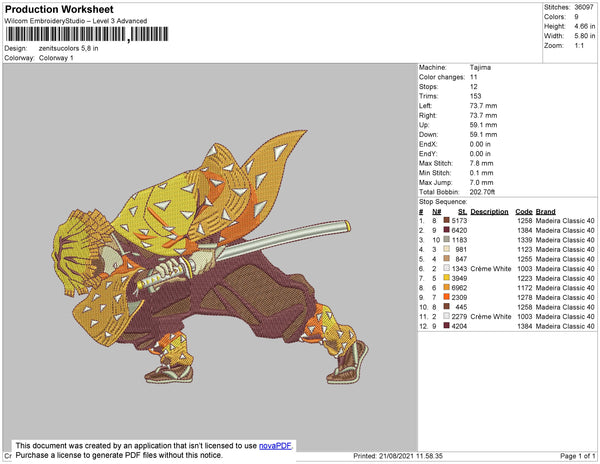Click color swatch for stop 4 (981)
Viewport: 600px width, 464px height.
click(446, 249)
